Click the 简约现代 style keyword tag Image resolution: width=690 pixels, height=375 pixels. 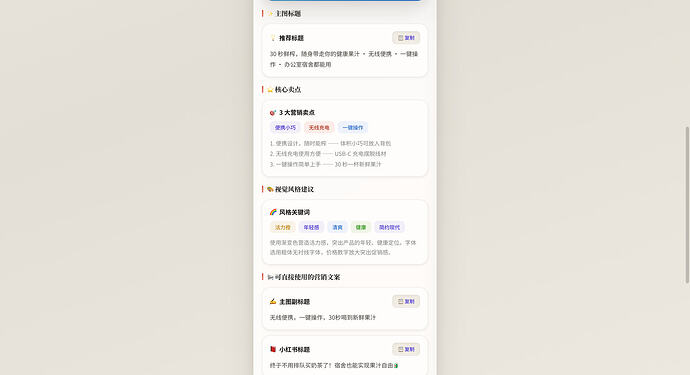point(389,228)
